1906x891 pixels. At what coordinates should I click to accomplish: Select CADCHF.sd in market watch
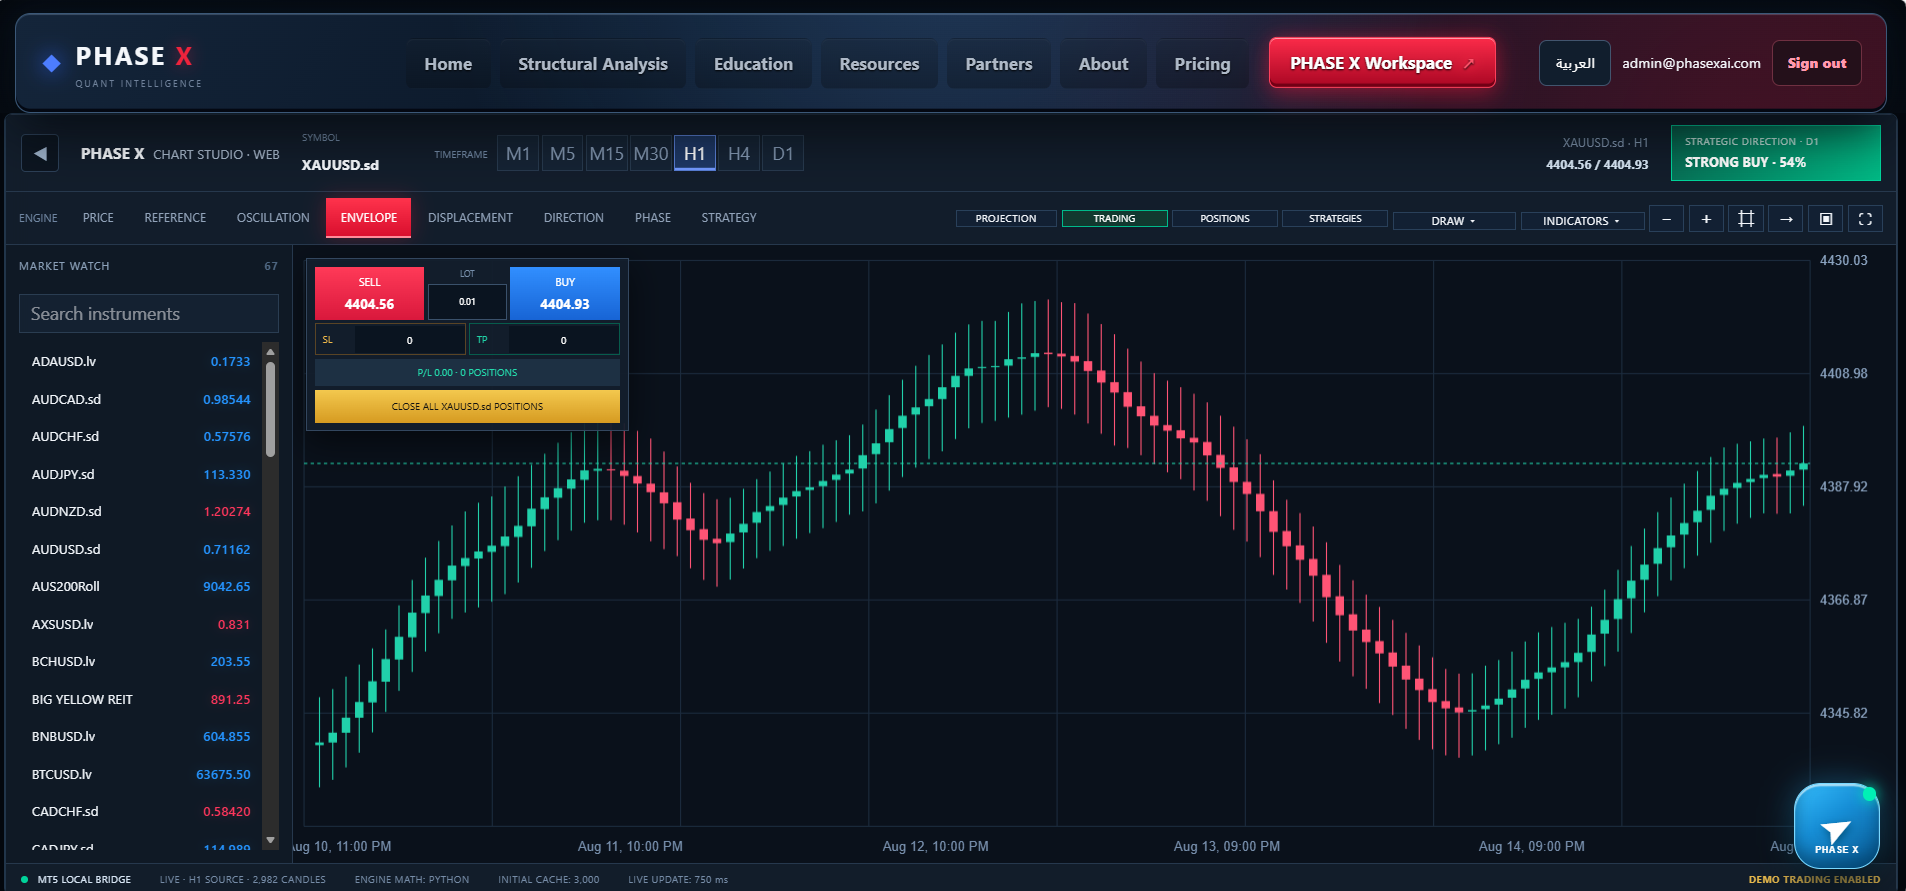click(141, 811)
